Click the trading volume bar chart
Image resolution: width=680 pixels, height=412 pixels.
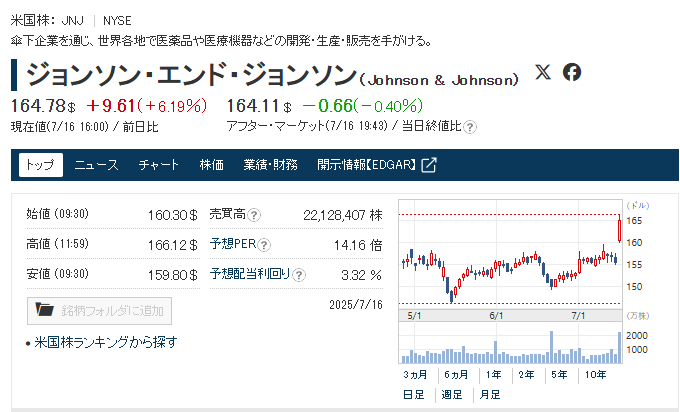click(510, 343)
